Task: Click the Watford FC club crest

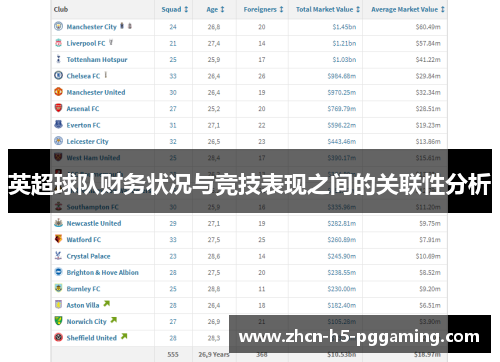Action: (58, 239)
